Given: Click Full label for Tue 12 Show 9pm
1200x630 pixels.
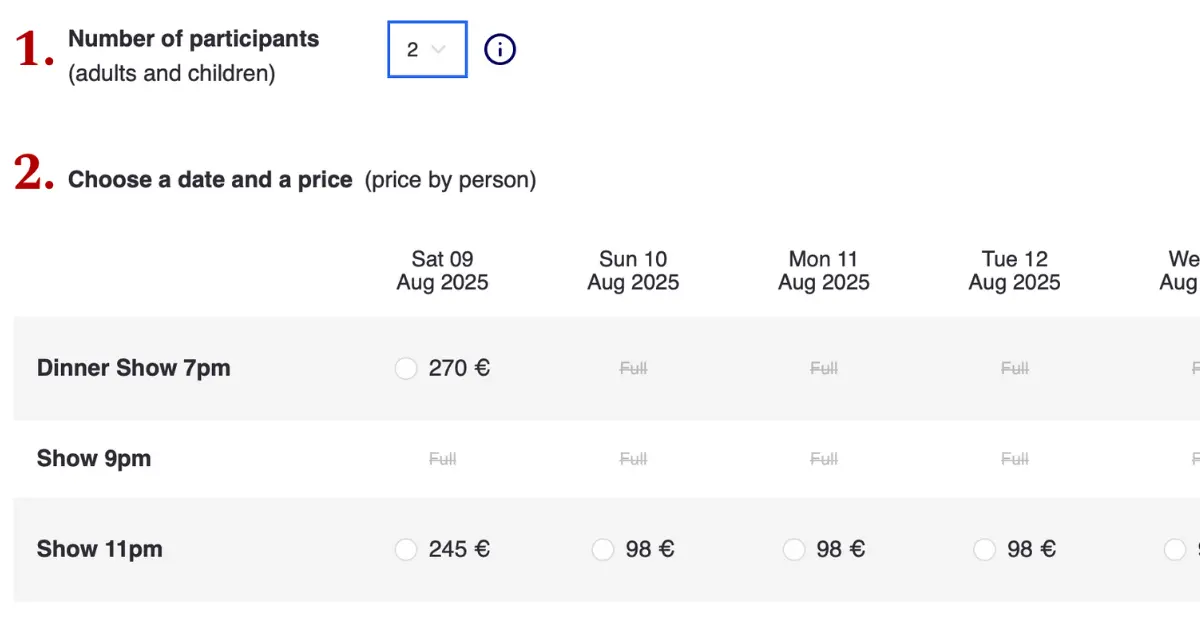Looking at the screenshot, I should click(x=1014, y=460).
